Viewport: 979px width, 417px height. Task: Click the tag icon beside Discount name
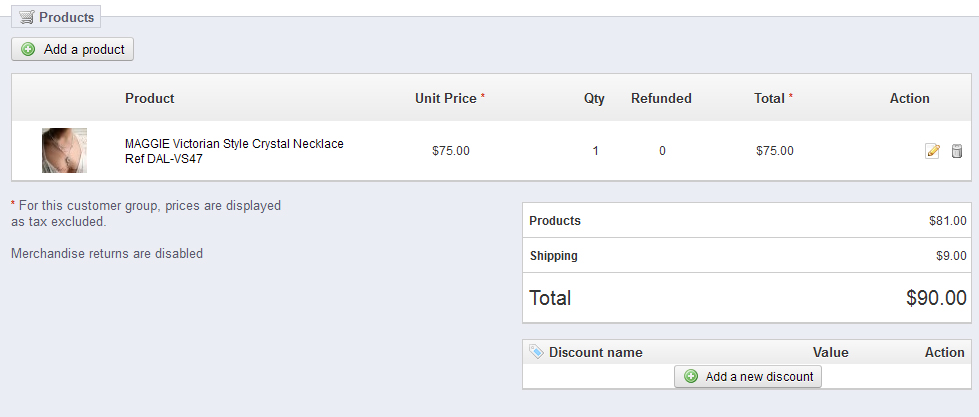tap(536, 352)
